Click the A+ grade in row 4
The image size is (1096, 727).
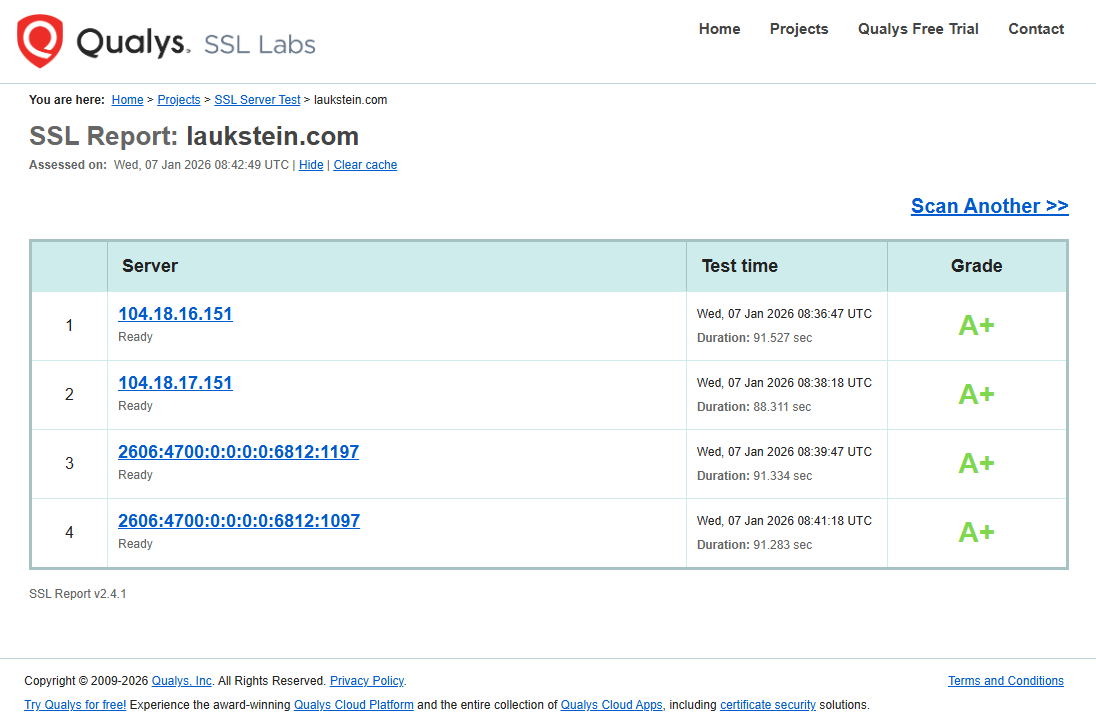(x=976, y=533)
